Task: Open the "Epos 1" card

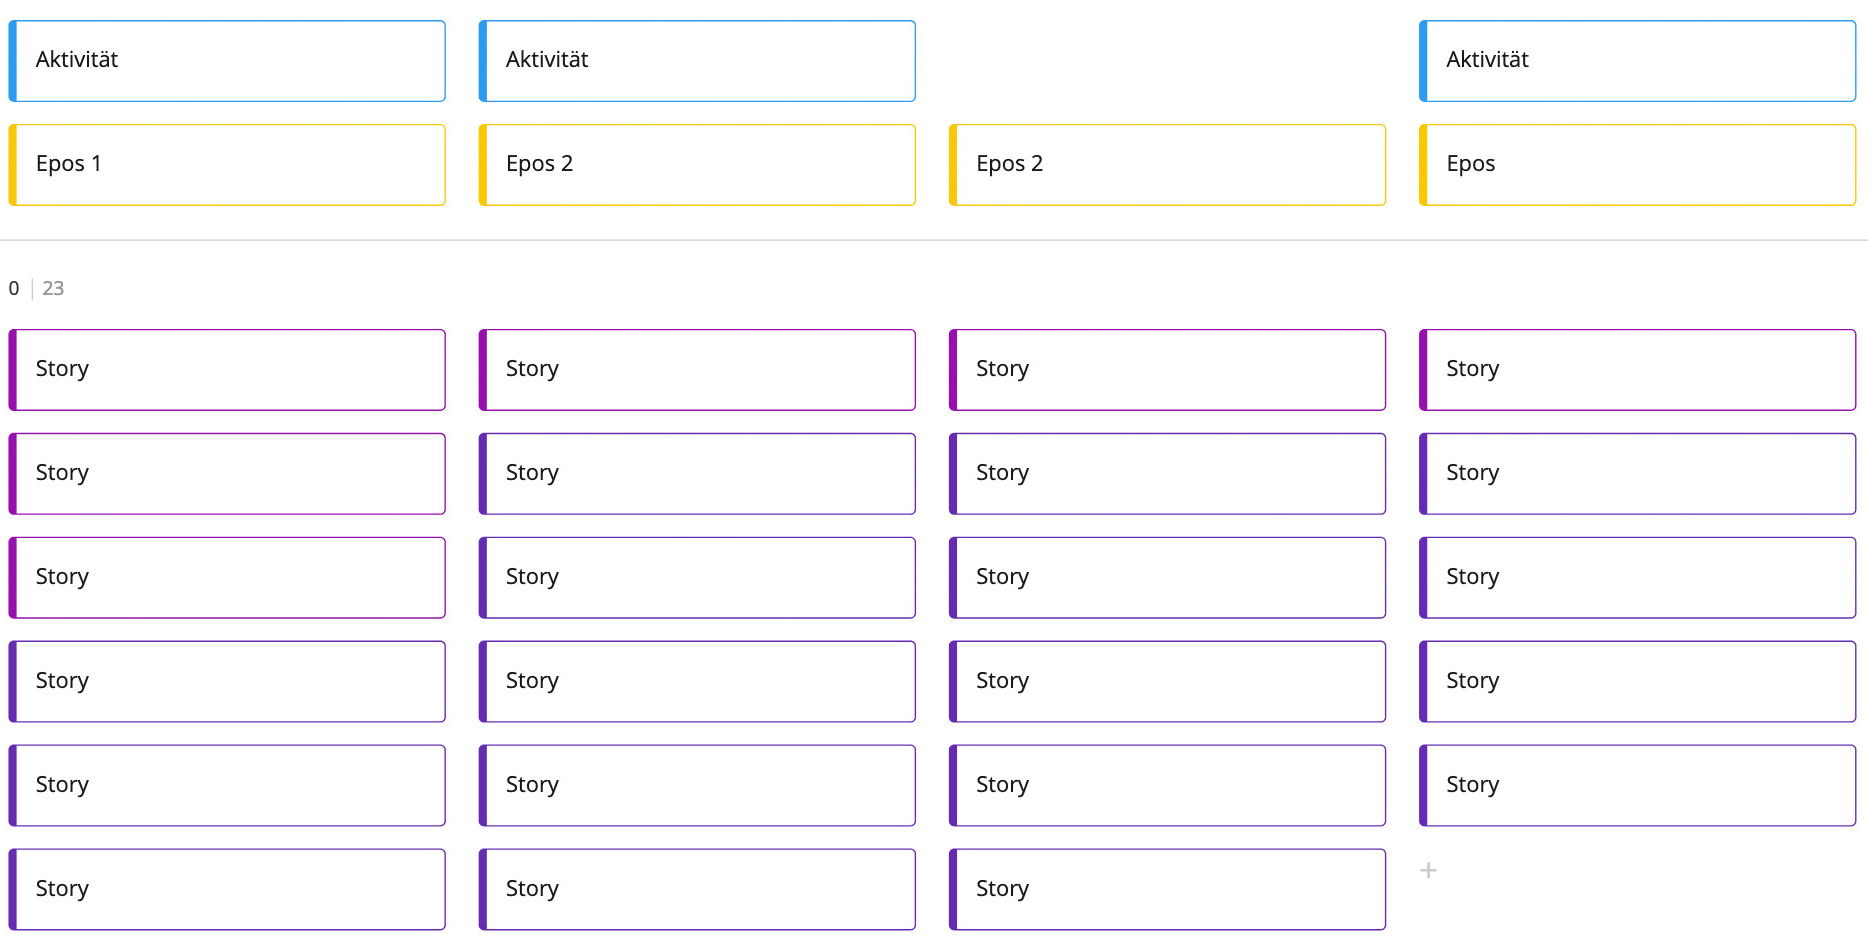Action: 227,164
